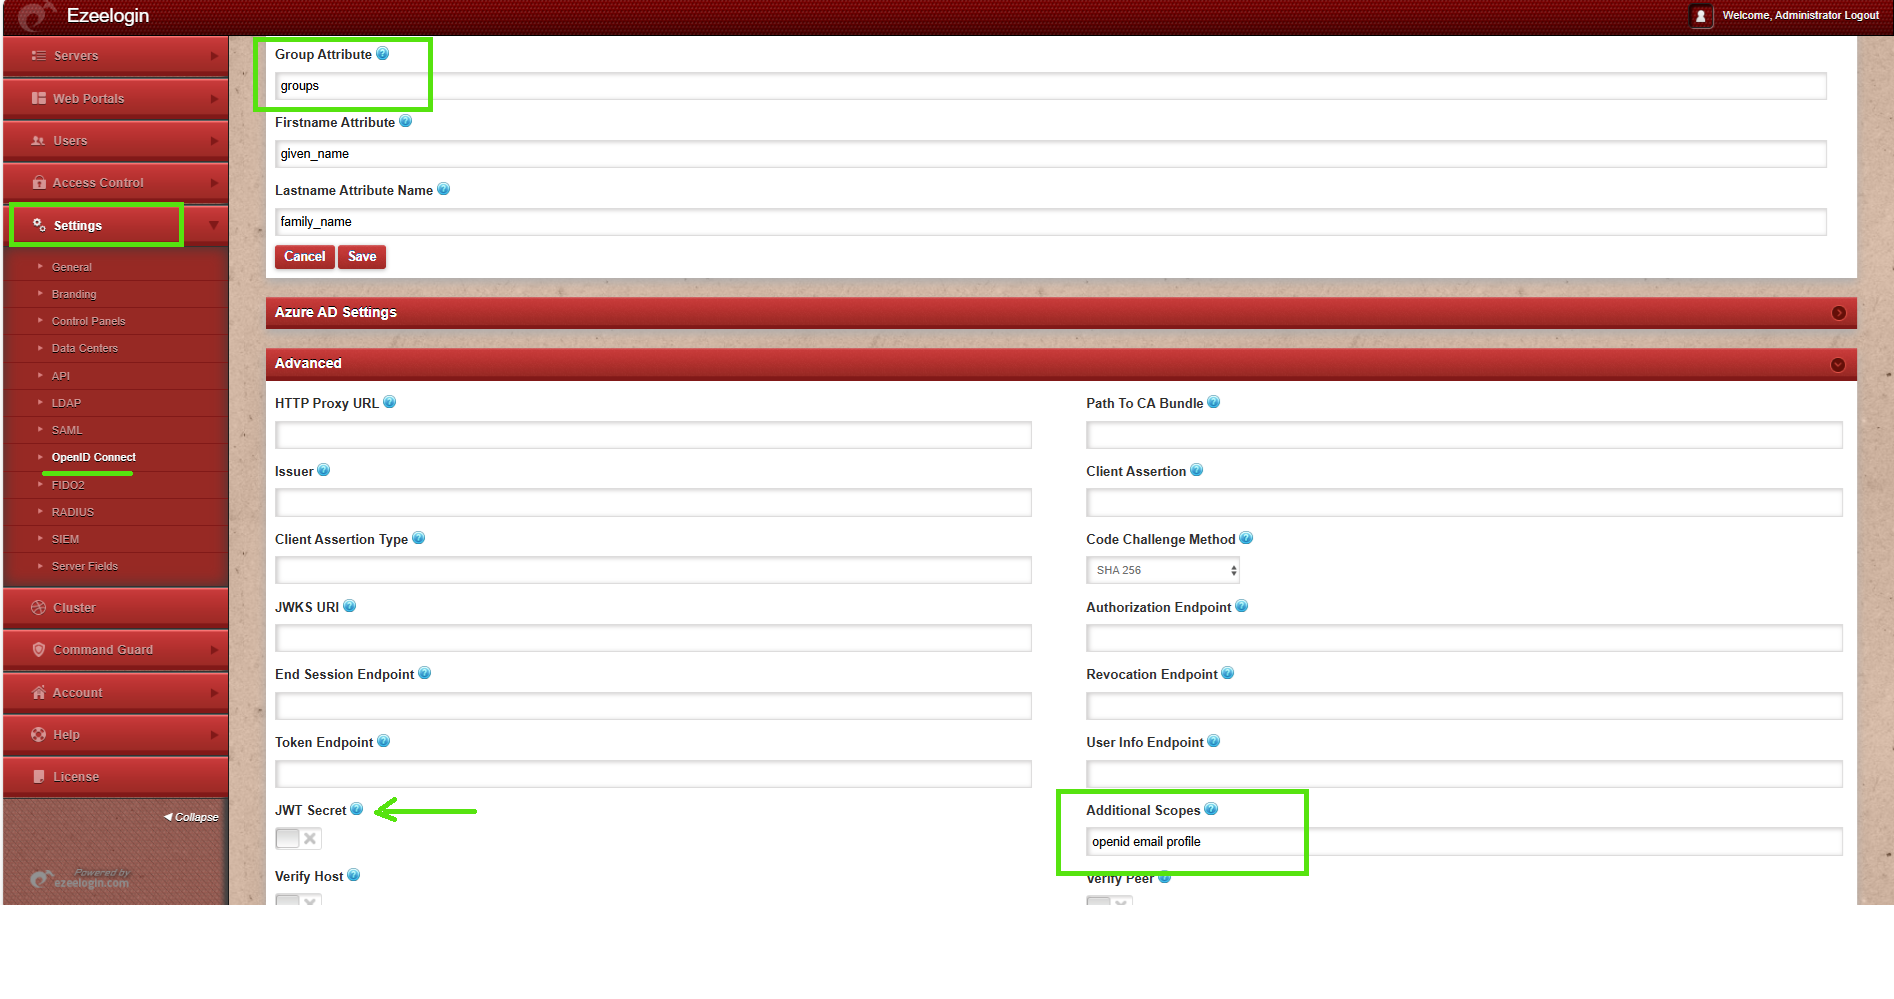Open Data Centers settings item
Viewport: 1894px width, 999px height.
tap(85, 348)
